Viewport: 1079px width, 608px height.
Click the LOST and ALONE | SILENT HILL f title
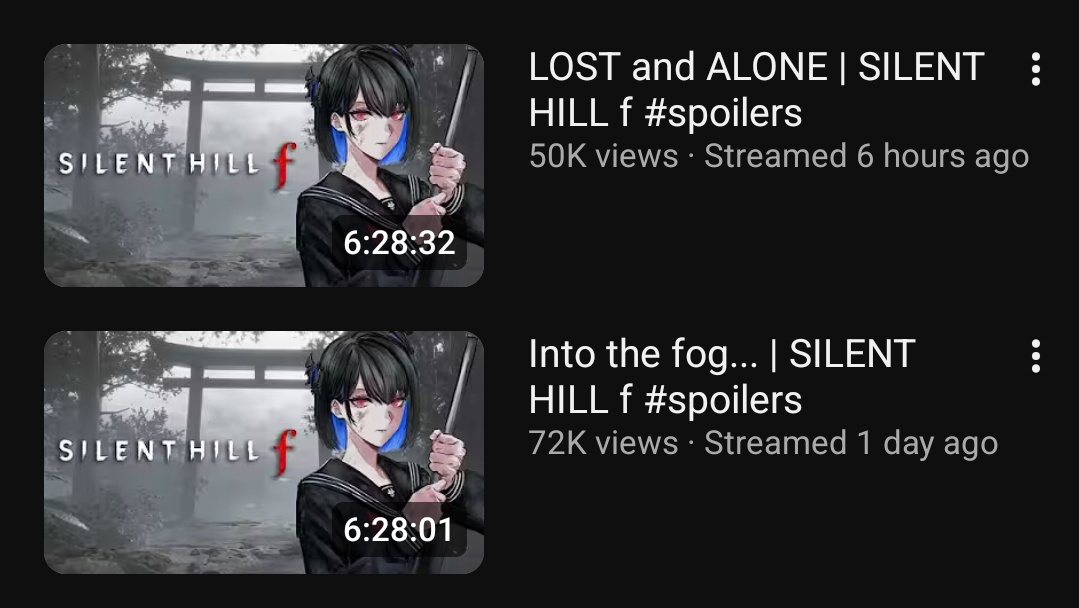point(756,89)
